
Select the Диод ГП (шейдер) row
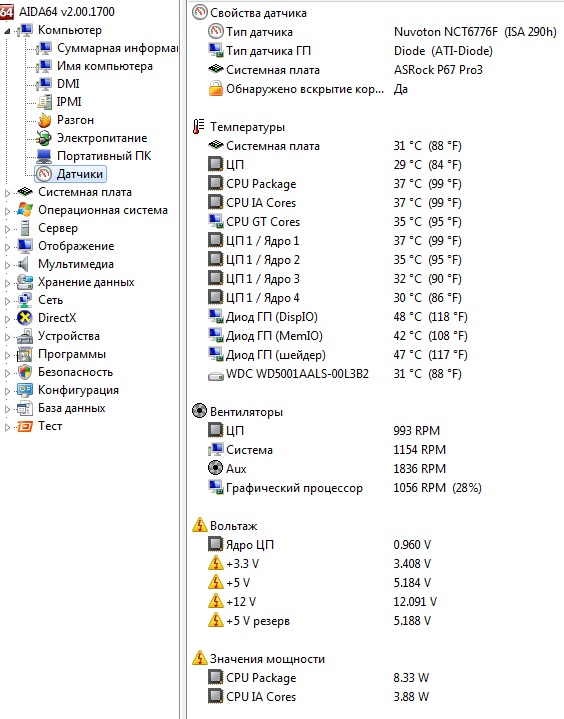point(338,354)
